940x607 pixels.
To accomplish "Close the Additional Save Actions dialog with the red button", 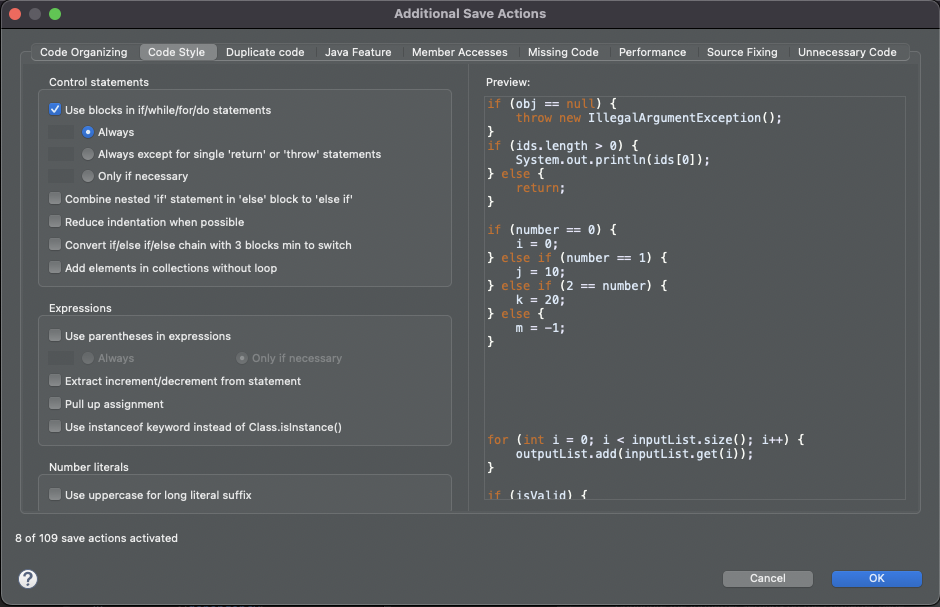I will (x=15, y=14).
